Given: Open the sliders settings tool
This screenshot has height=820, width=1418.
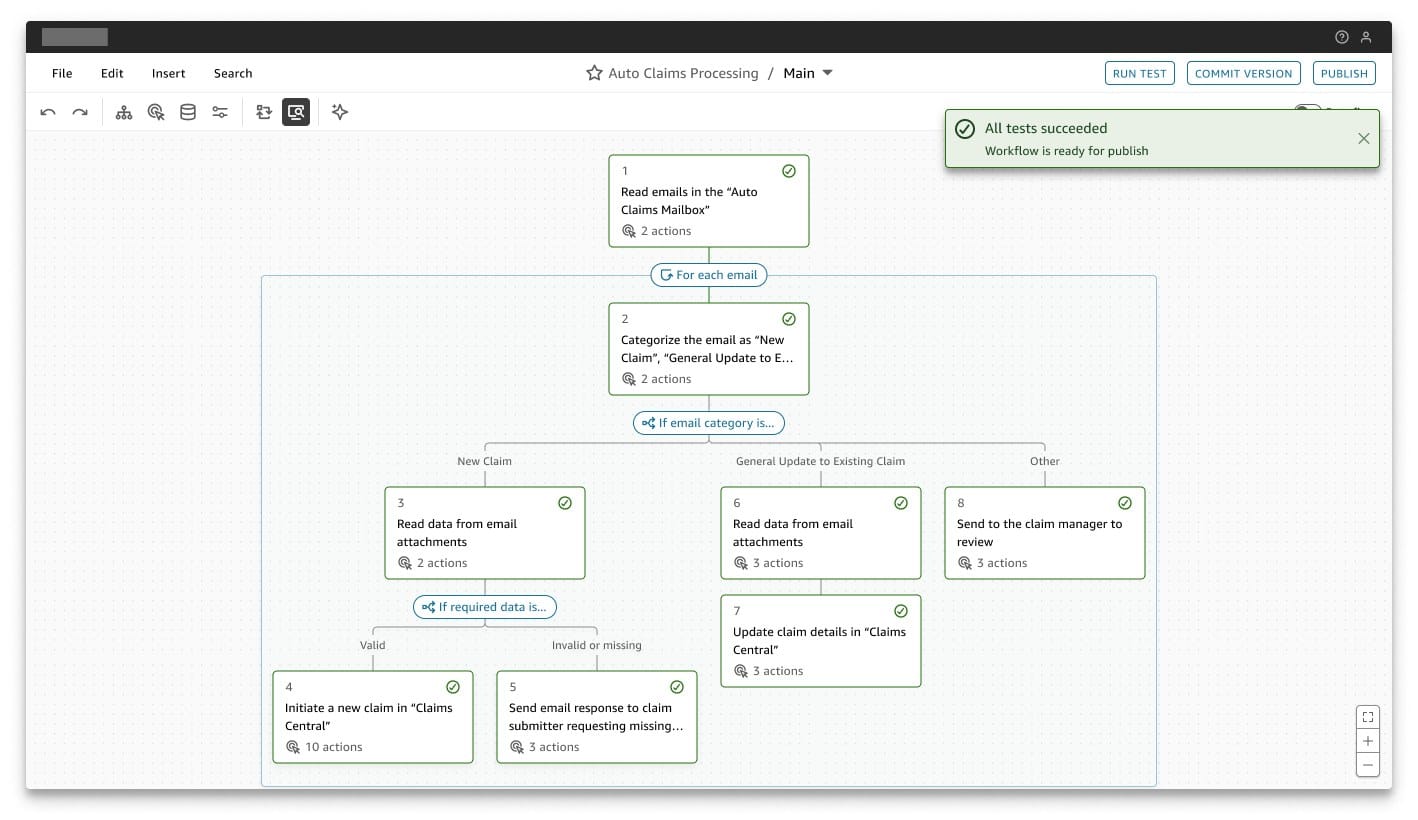Looking at the screenshot, I should (x=220, y=112).
